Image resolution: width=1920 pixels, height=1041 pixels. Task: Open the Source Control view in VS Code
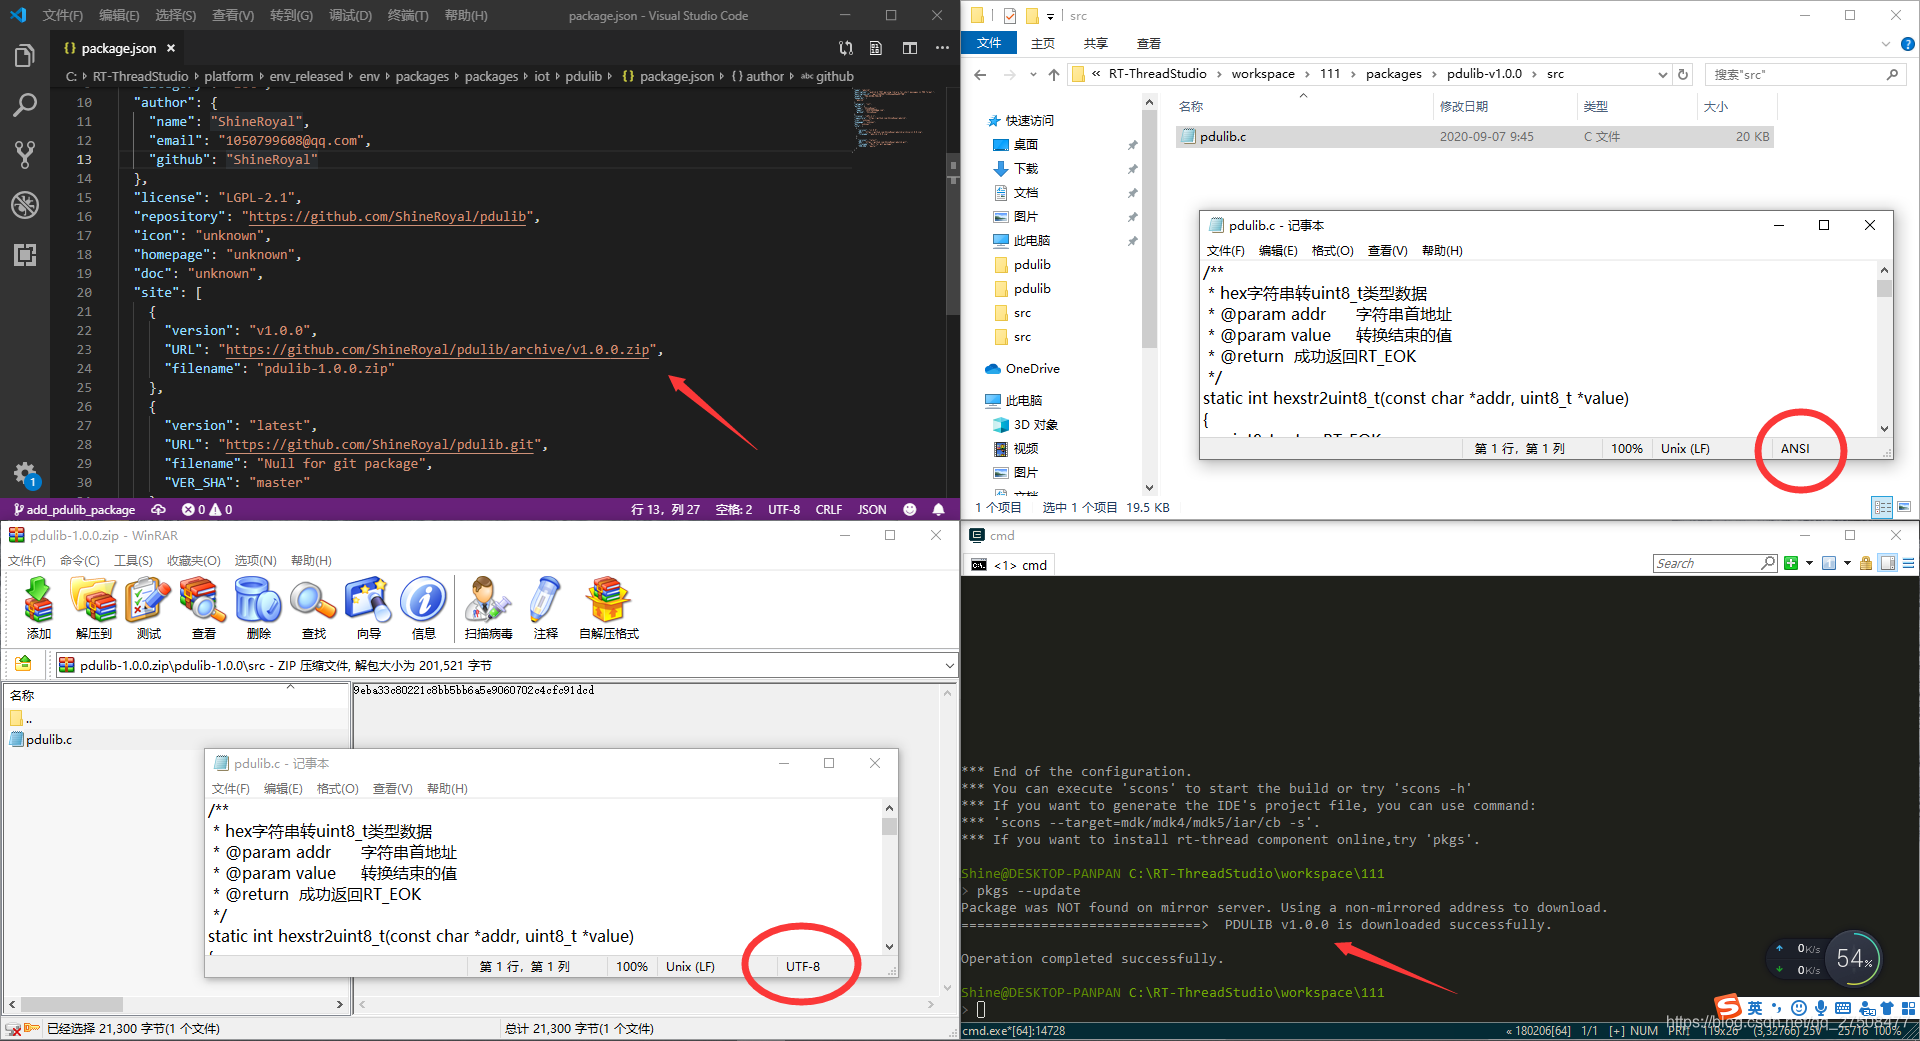click(x=25, y=154)
